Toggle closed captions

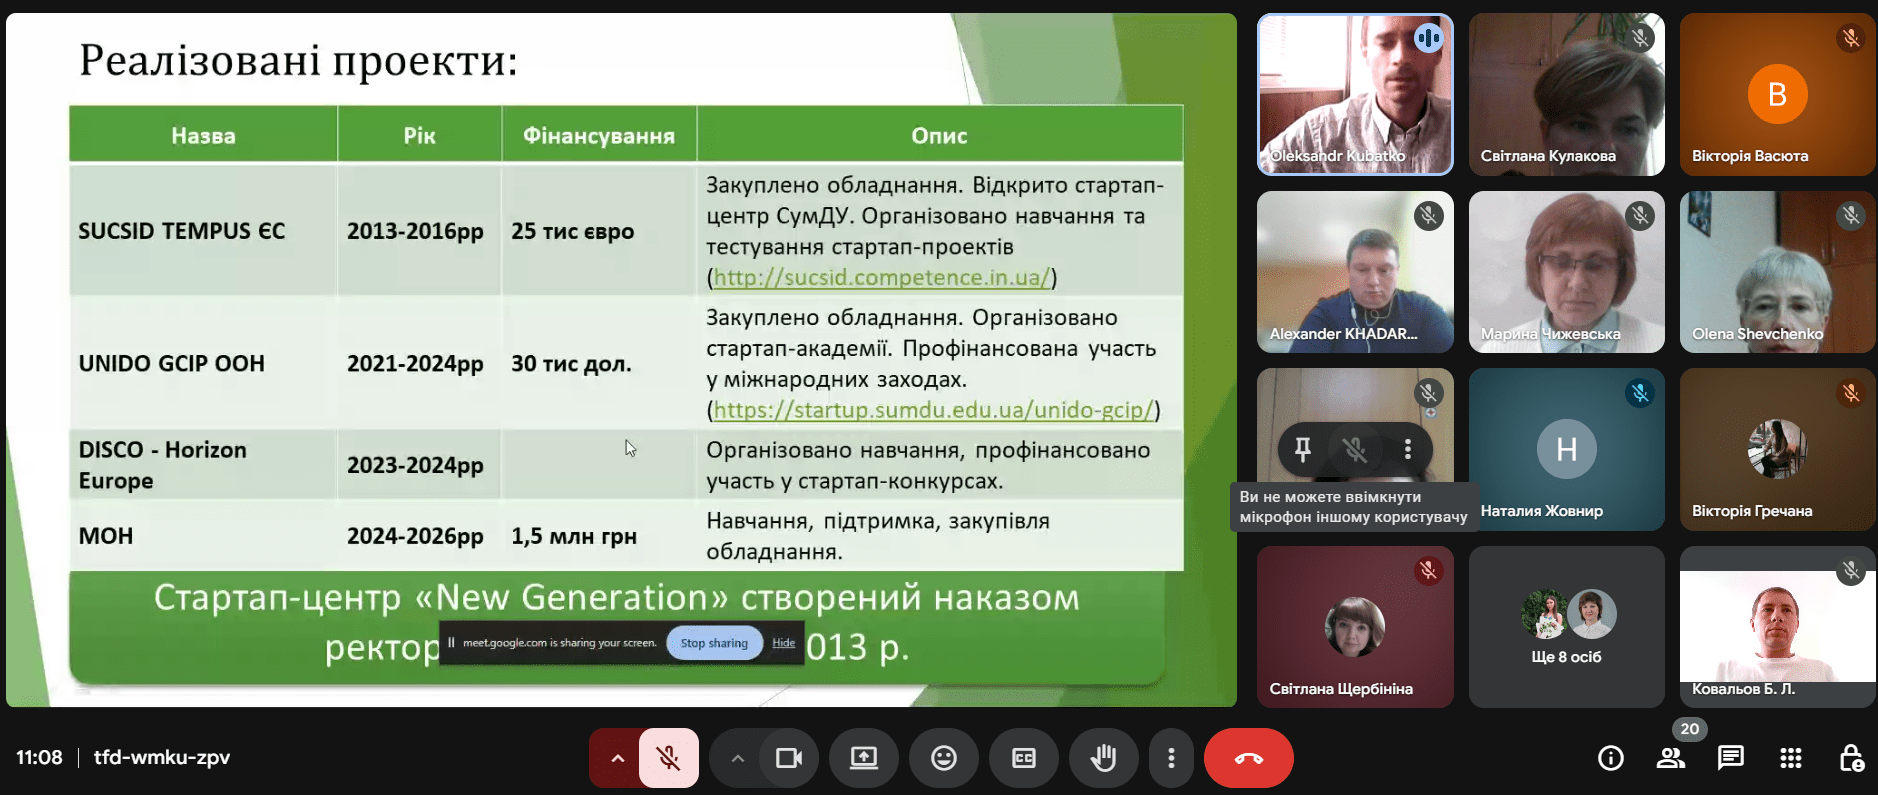point(1024,758)
